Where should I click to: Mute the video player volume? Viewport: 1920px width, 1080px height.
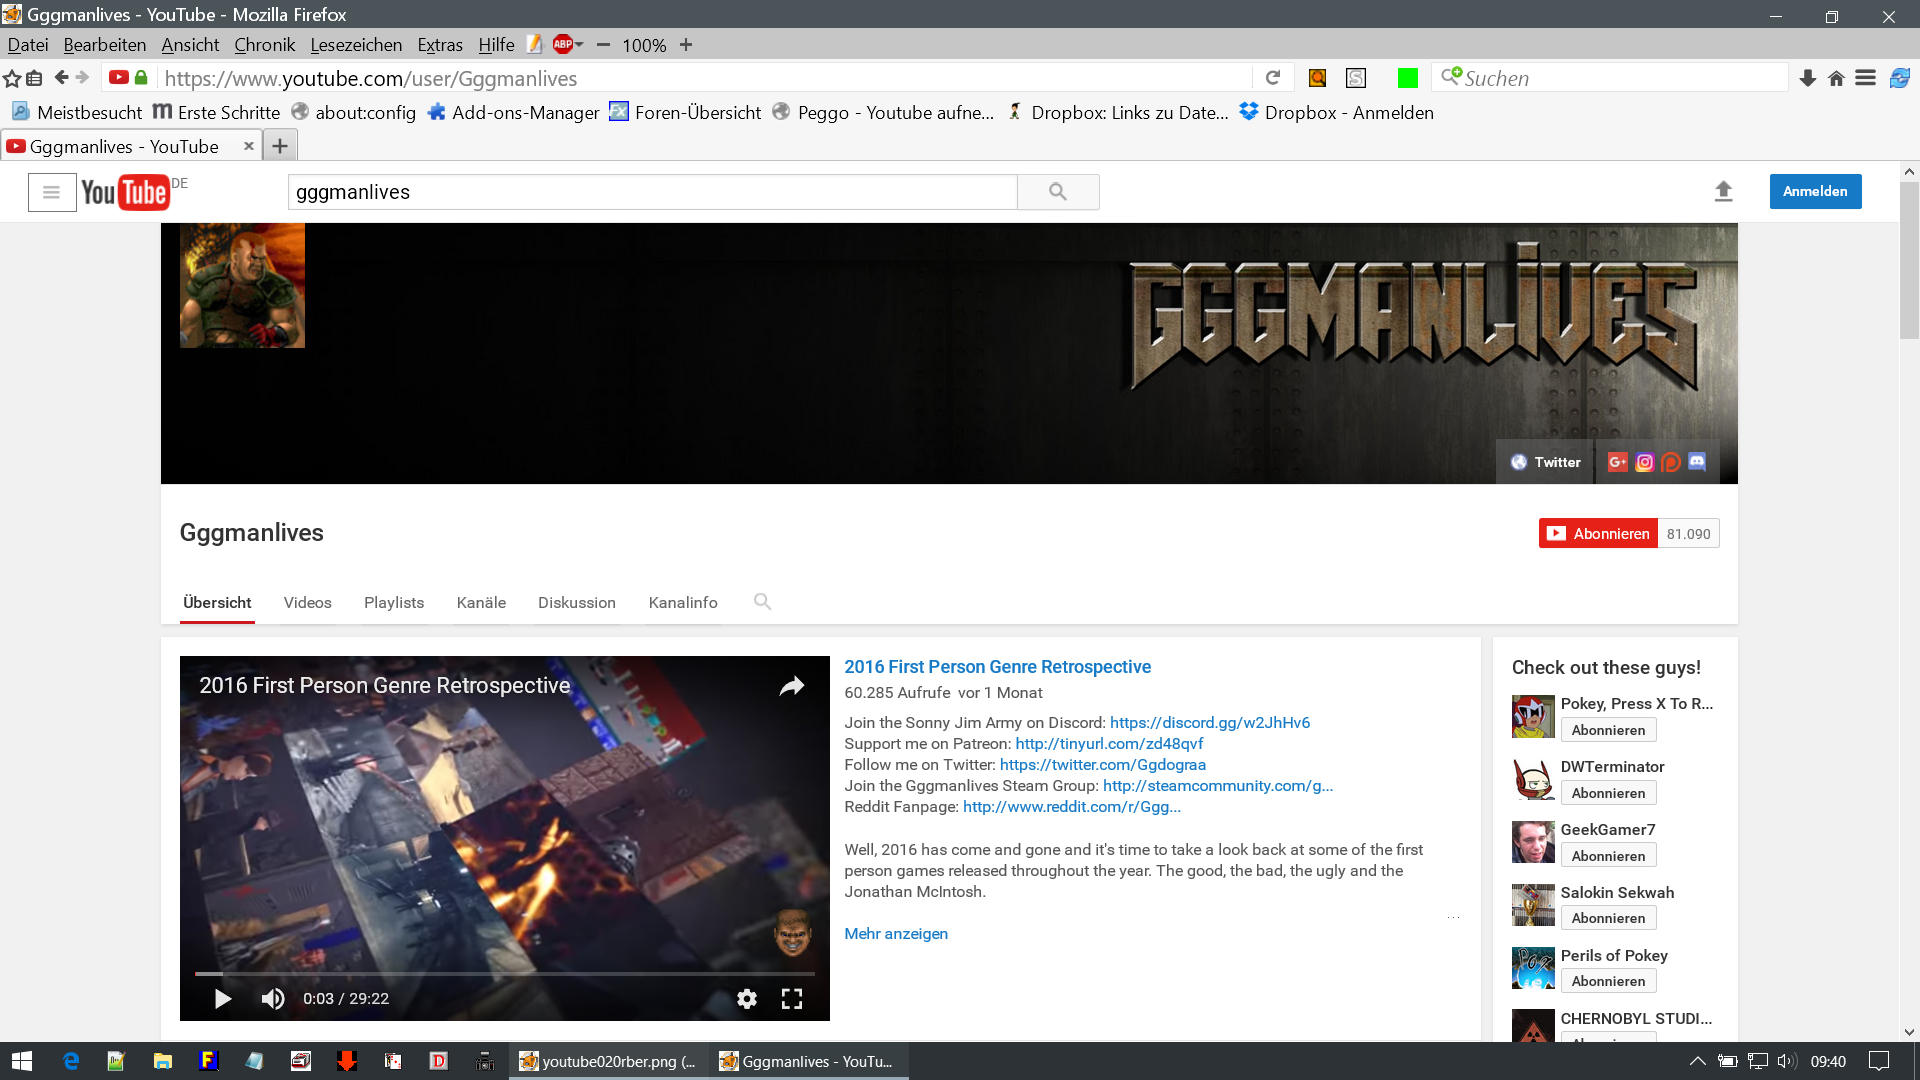coord(272,998)
